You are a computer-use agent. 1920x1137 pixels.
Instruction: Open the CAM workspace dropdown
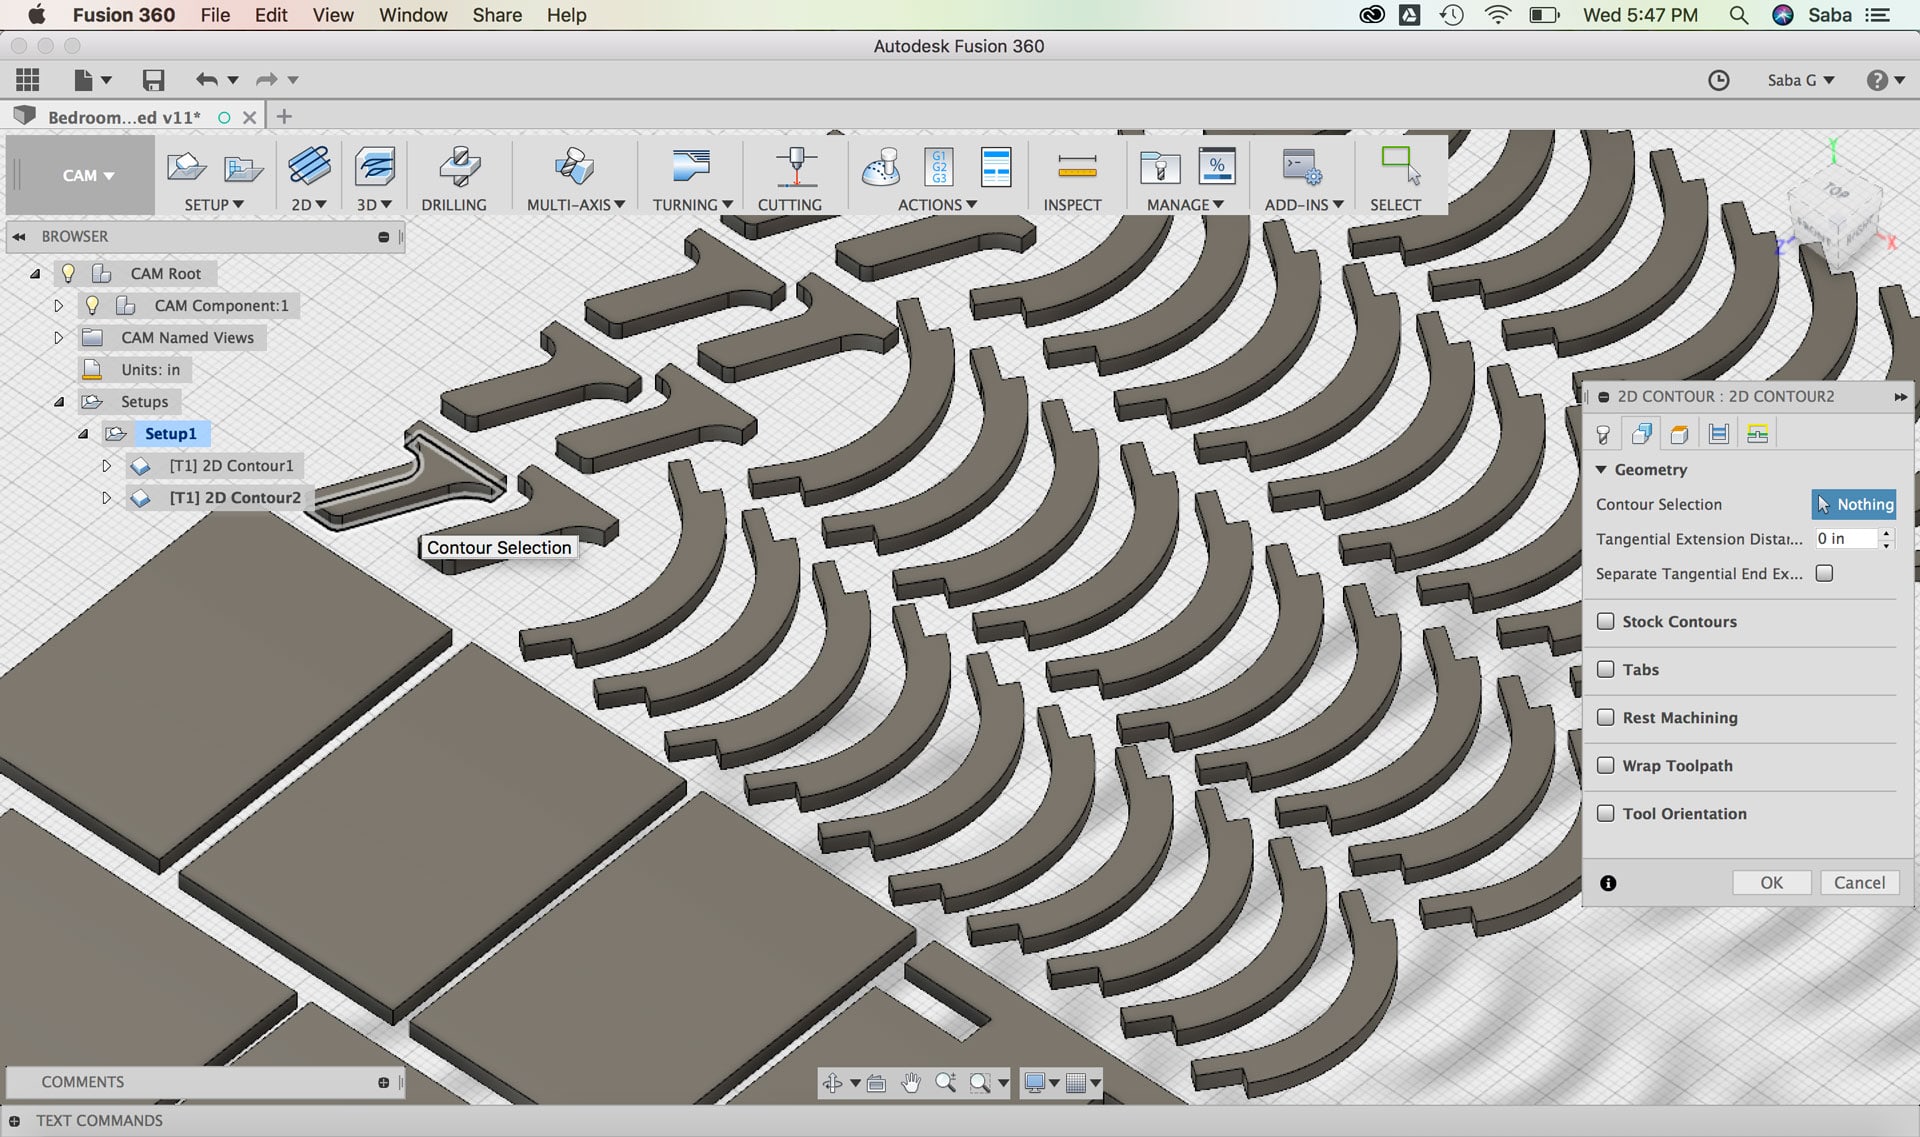[87, 176]
